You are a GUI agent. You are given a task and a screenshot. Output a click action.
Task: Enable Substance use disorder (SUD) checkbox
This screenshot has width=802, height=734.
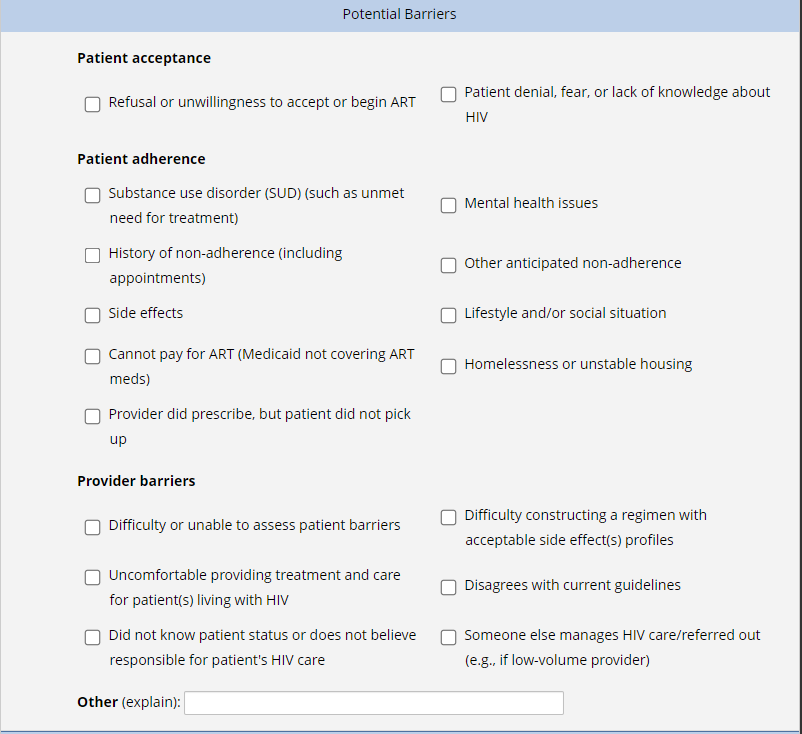coord(92,195)
